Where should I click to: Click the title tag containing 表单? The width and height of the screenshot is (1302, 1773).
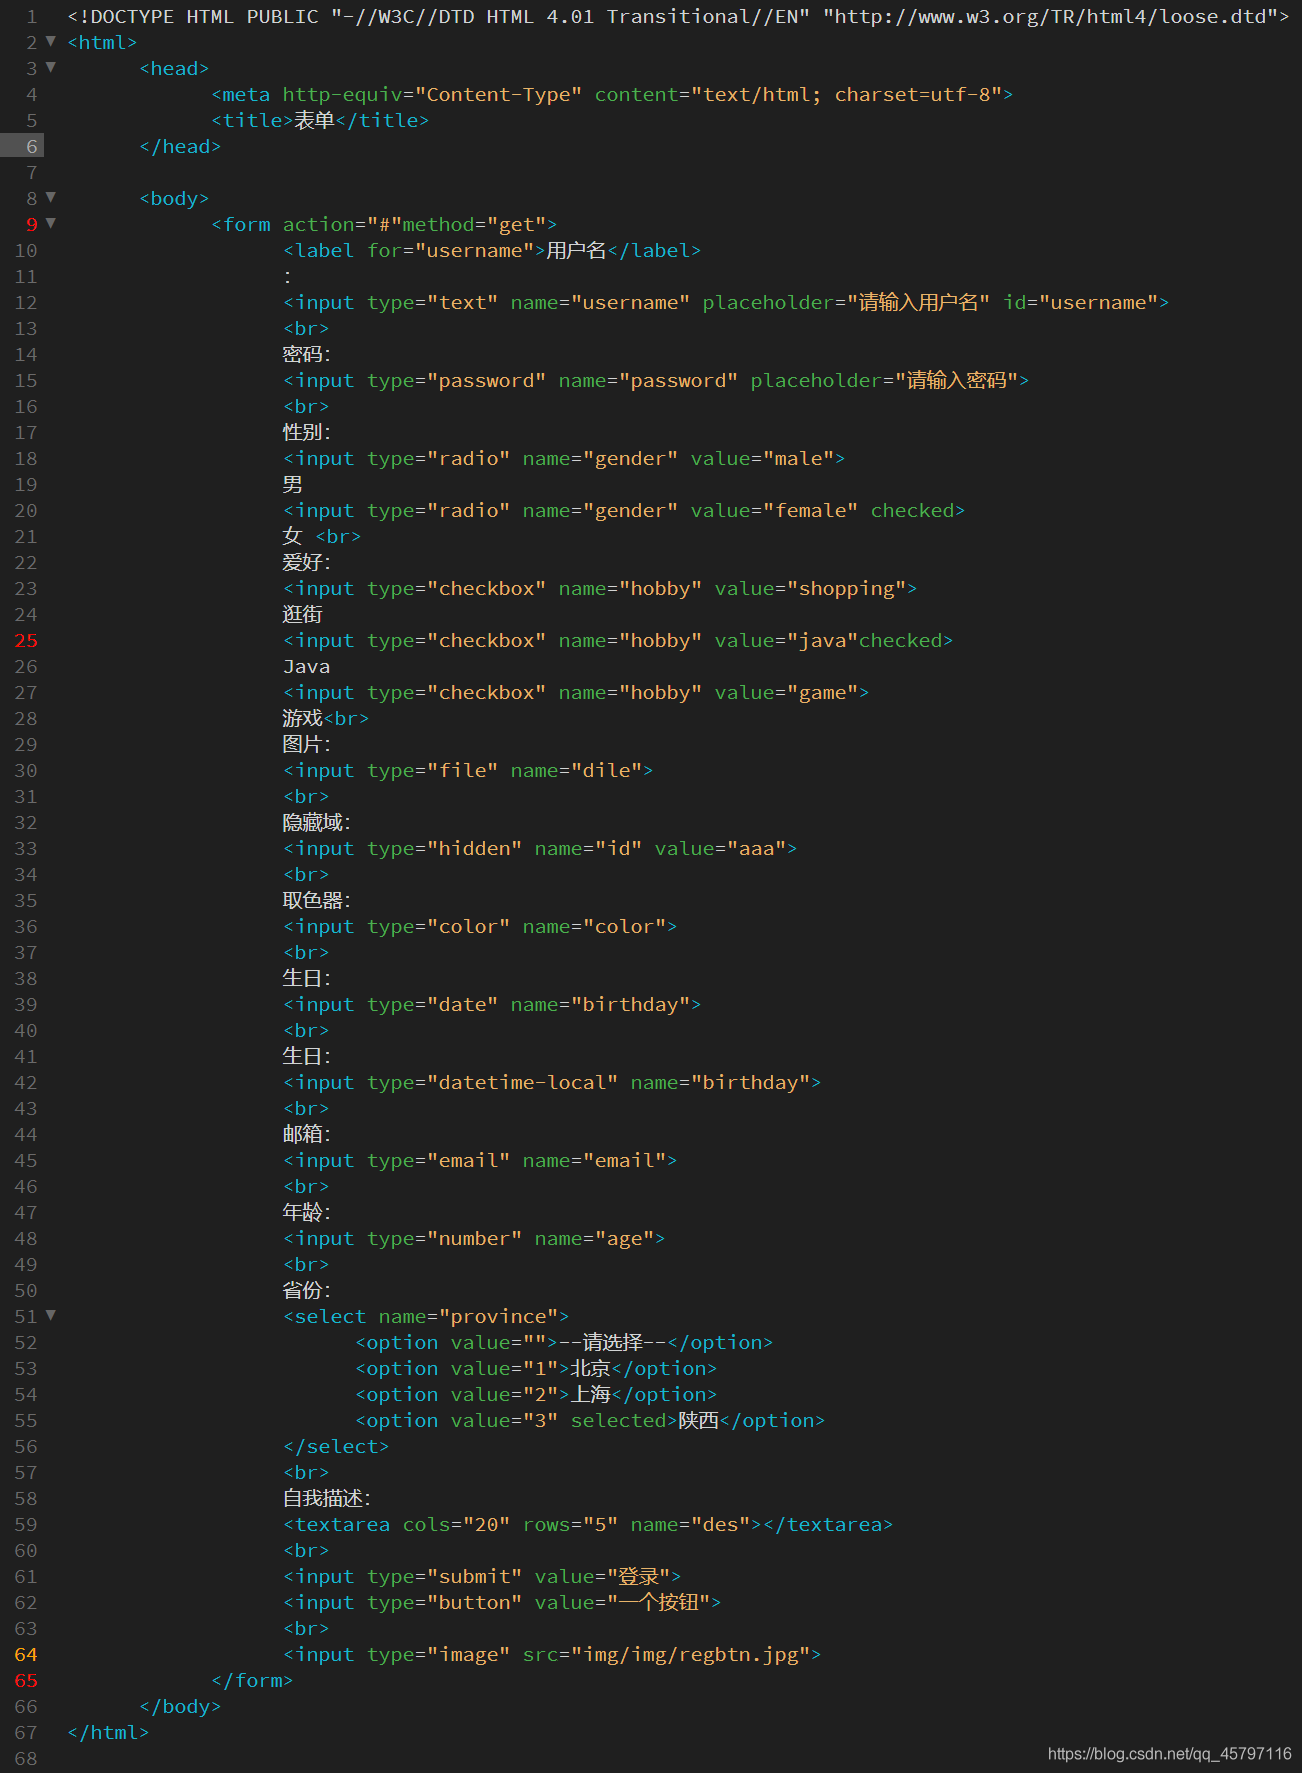point(320,120)
